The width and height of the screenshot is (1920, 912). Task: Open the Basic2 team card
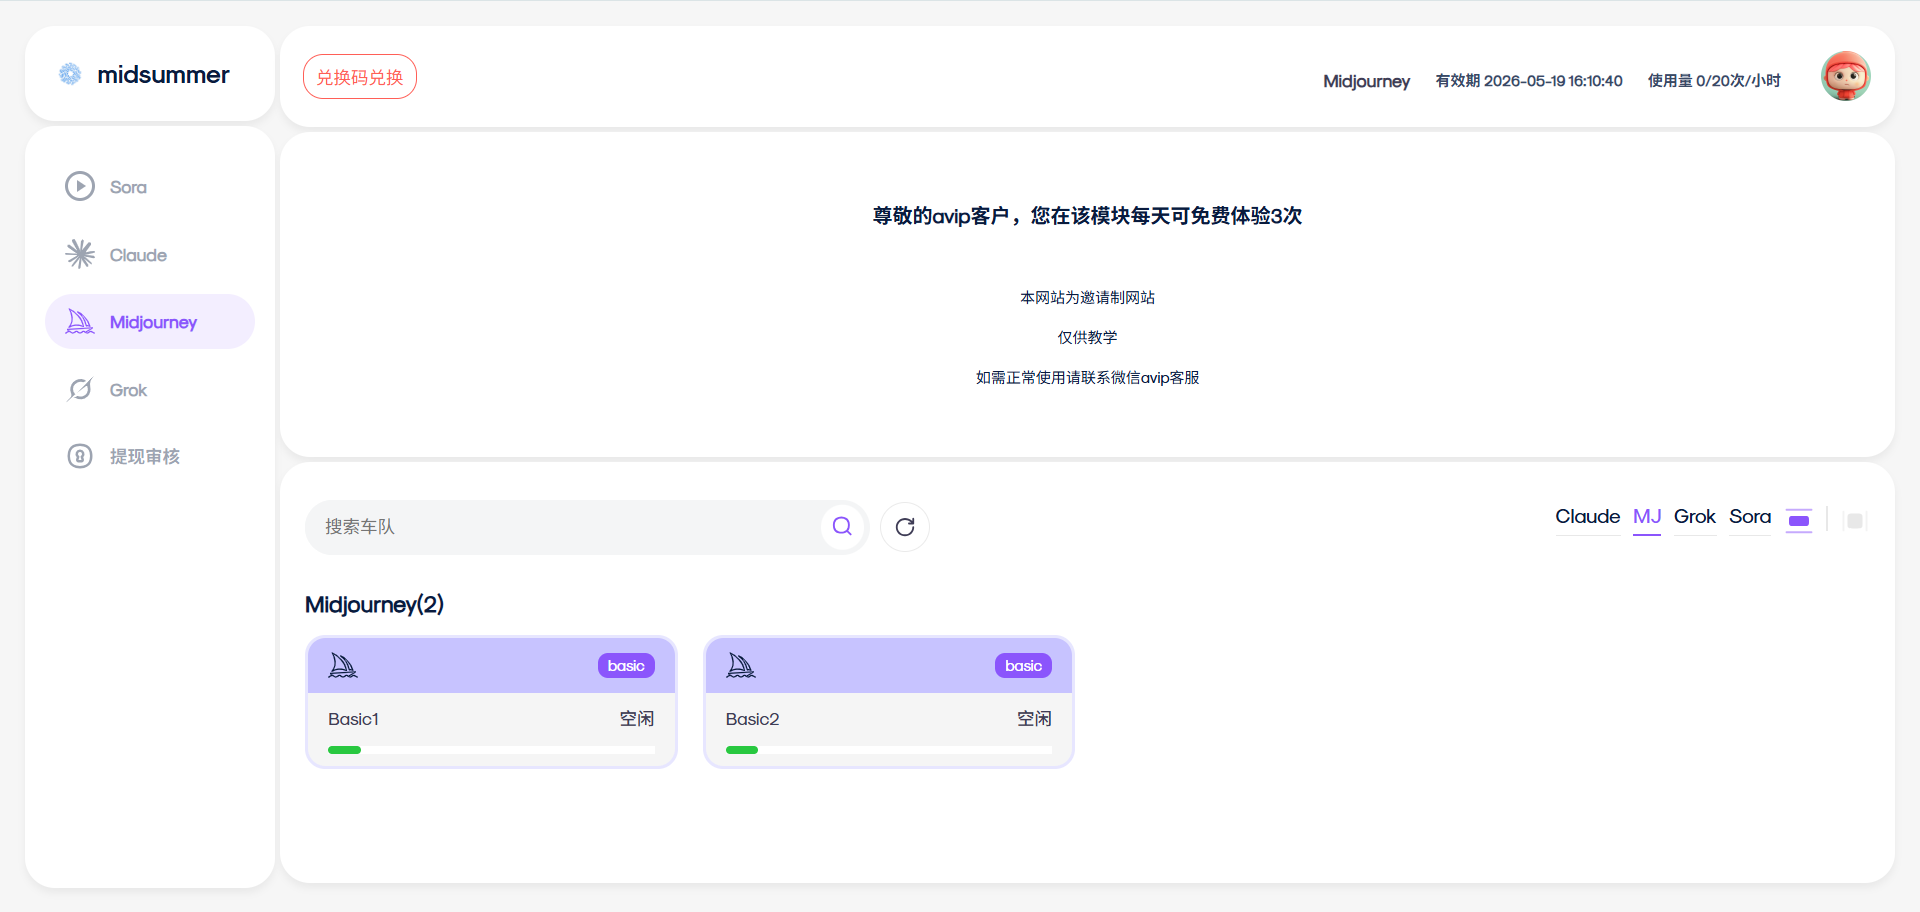point(889,702)
